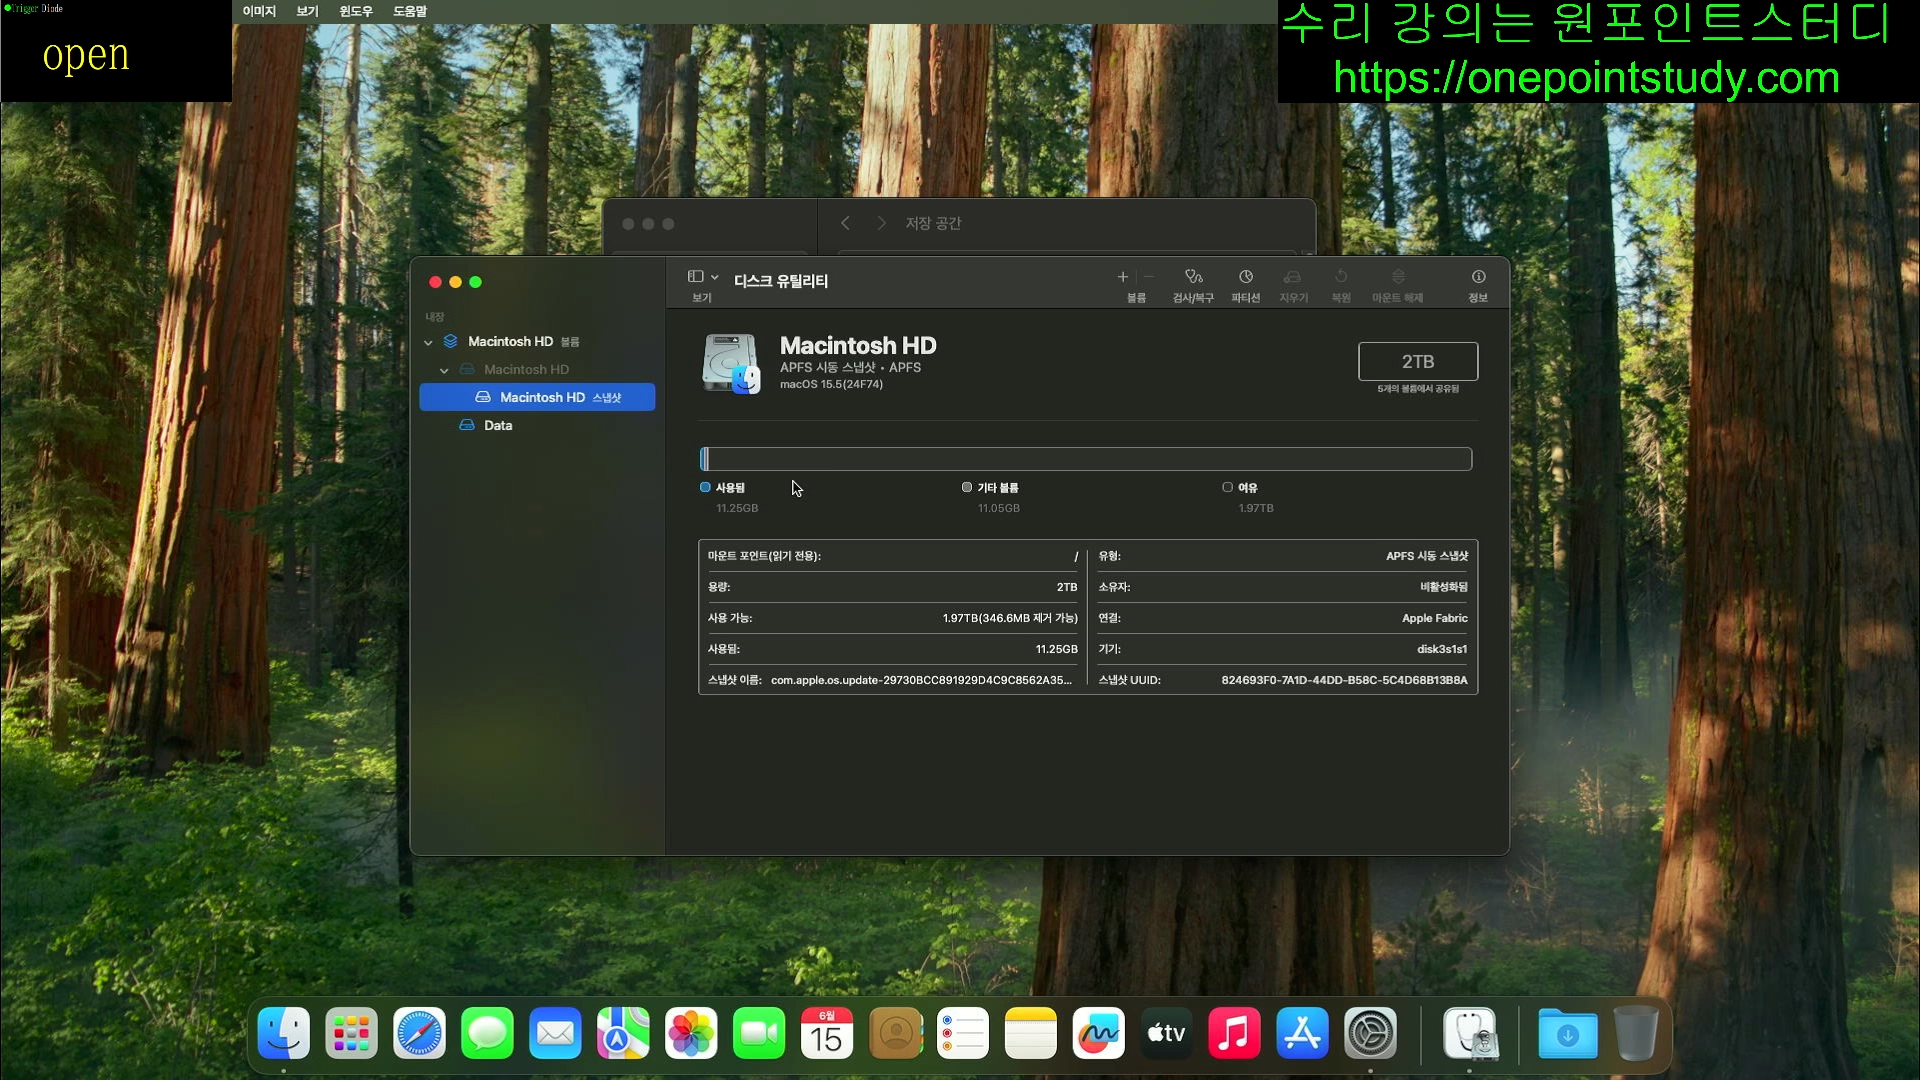Click the 1.97TB available value
The width and height of the screenshot is (1920, 1080).
click(1010, 618)
